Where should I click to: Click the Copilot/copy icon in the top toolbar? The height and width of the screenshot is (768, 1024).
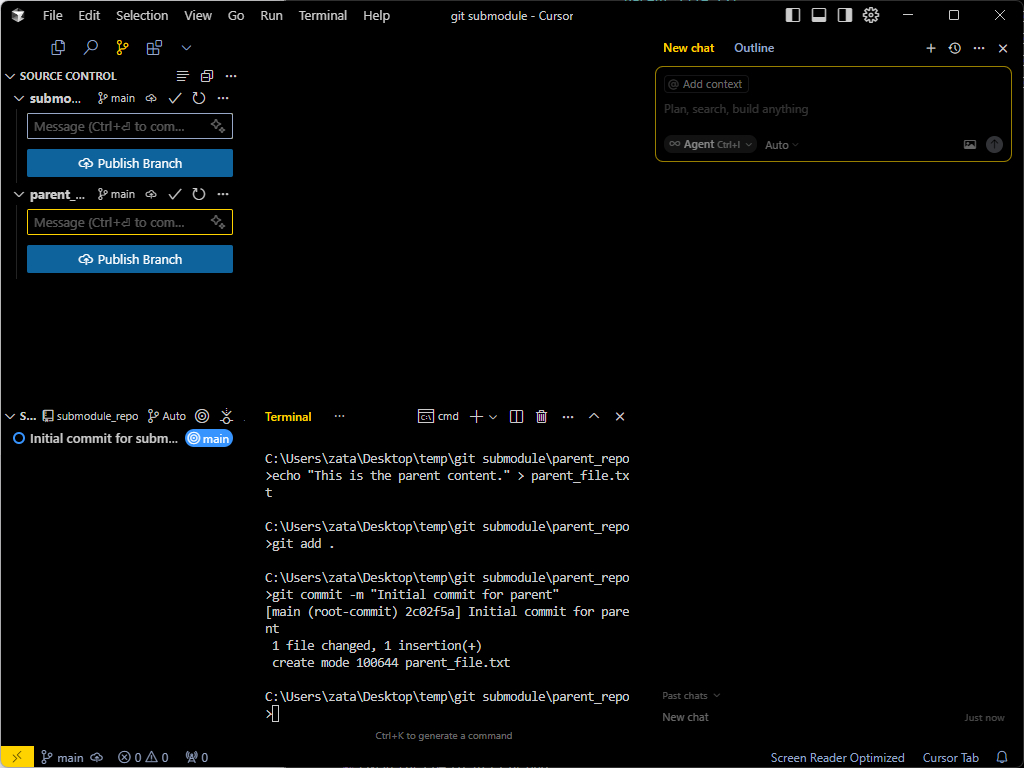[x=58, y=47]
